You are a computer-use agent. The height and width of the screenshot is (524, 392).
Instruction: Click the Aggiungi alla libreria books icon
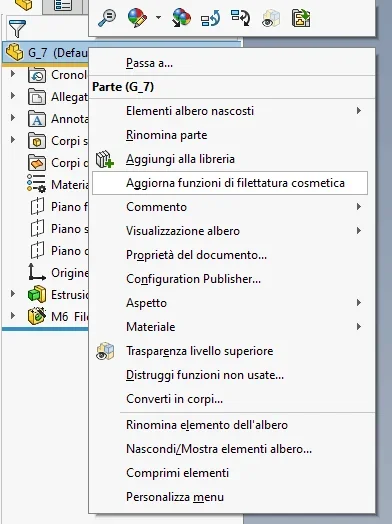coord(105,159)
